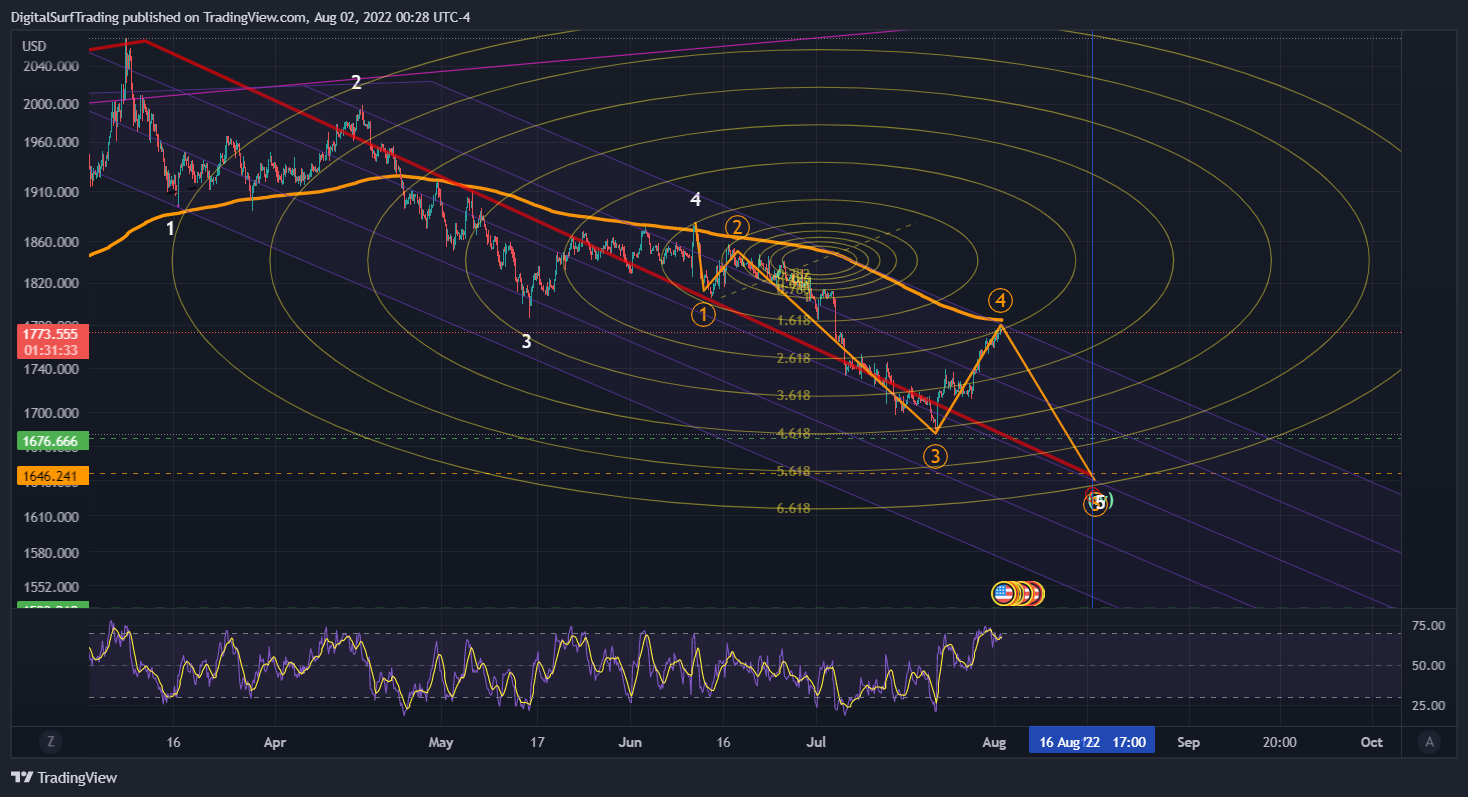Viewport: 1468px width, 797px height.
Task: Click the 1910.000 price axis label
Action: tap(49, 192)
